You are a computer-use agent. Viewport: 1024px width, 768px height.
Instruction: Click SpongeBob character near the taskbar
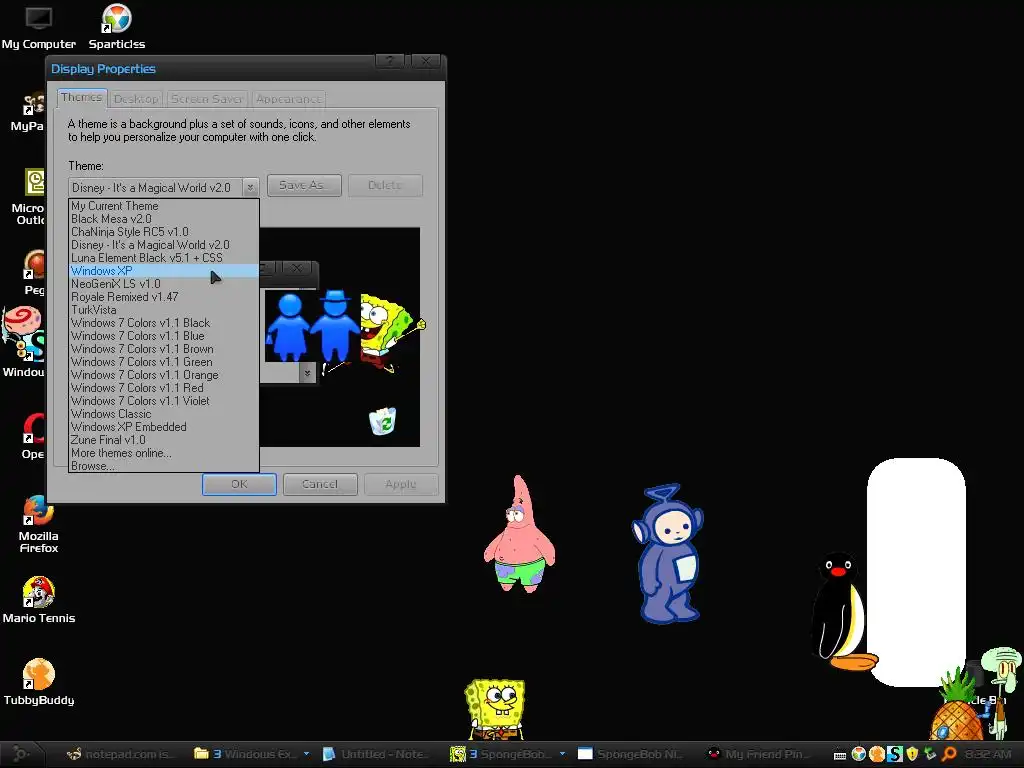click(496, 709)
